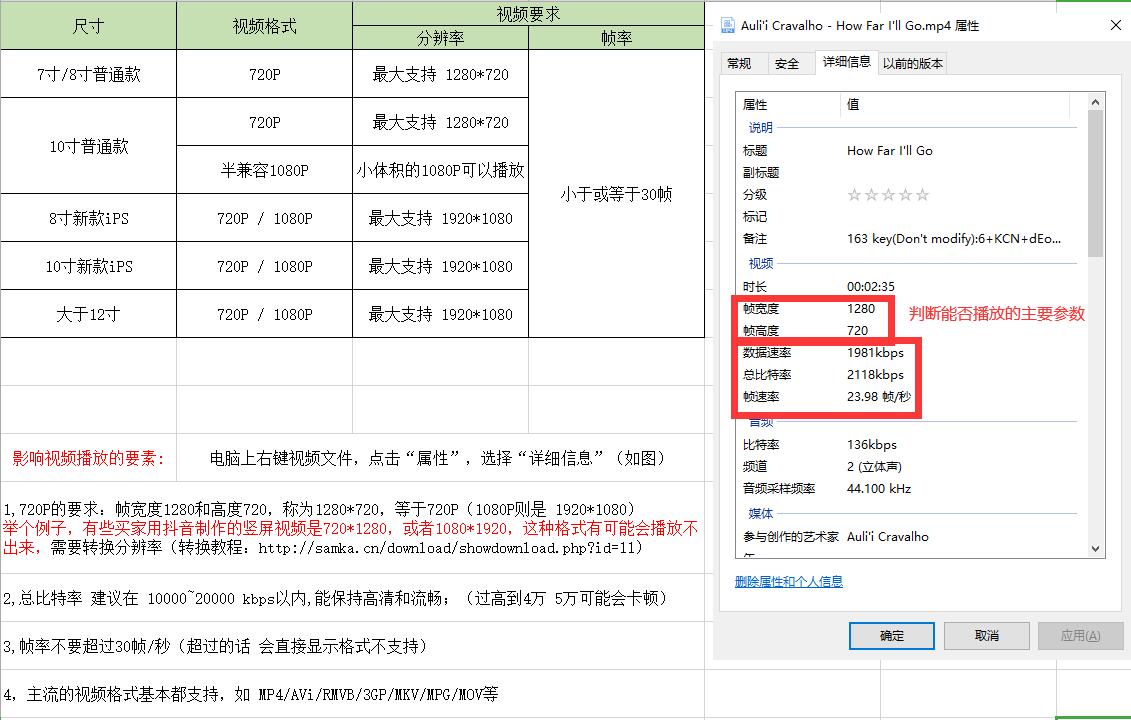
Task: Select the 详细信息 tab
Action: pos(848,62)
